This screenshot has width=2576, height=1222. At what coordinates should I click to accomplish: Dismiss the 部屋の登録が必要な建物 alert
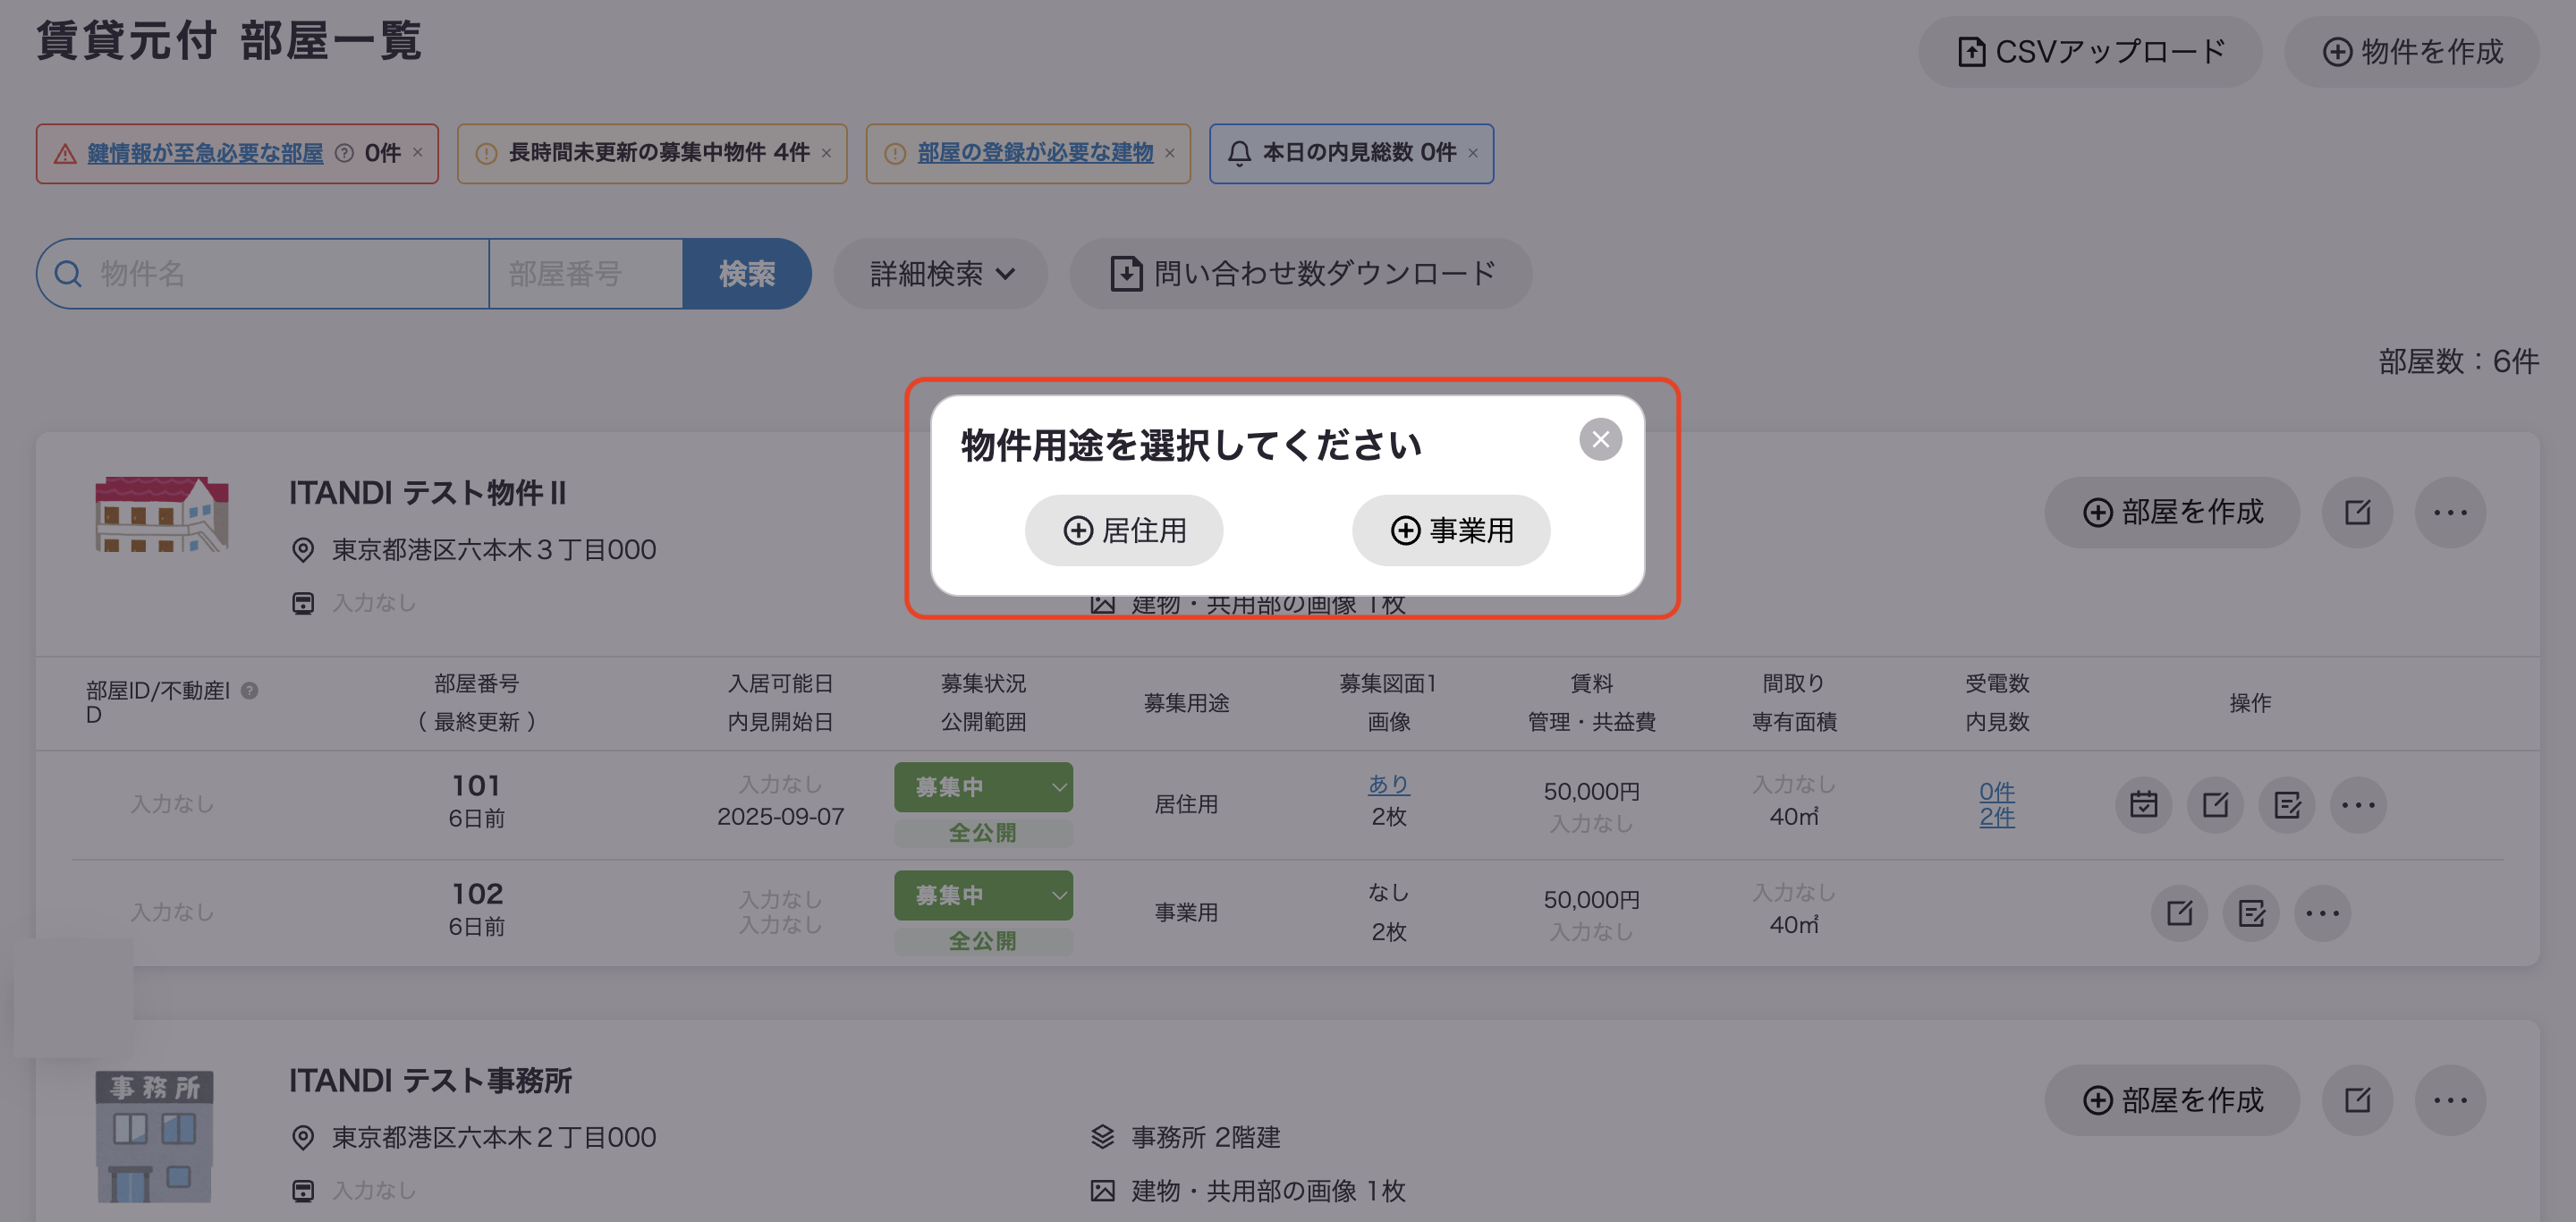[x=1169, y=153]
